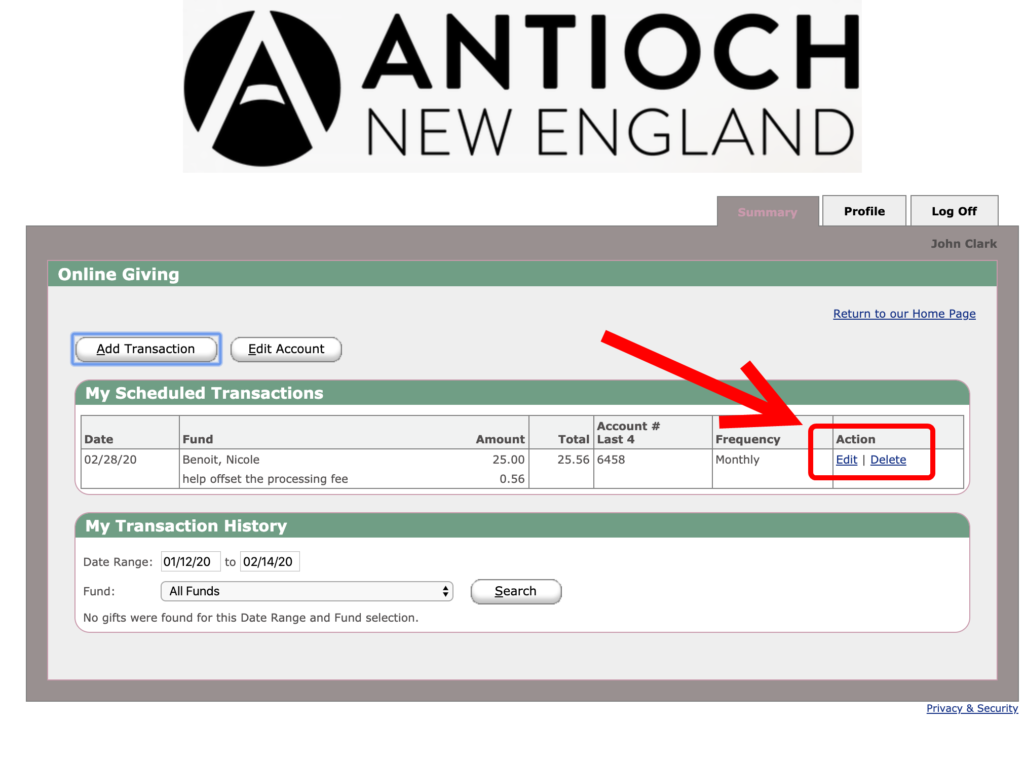Follow the Return to our Home Page link
The height and width of the screenshot is (761, 1024).
(x=904, y=314)
